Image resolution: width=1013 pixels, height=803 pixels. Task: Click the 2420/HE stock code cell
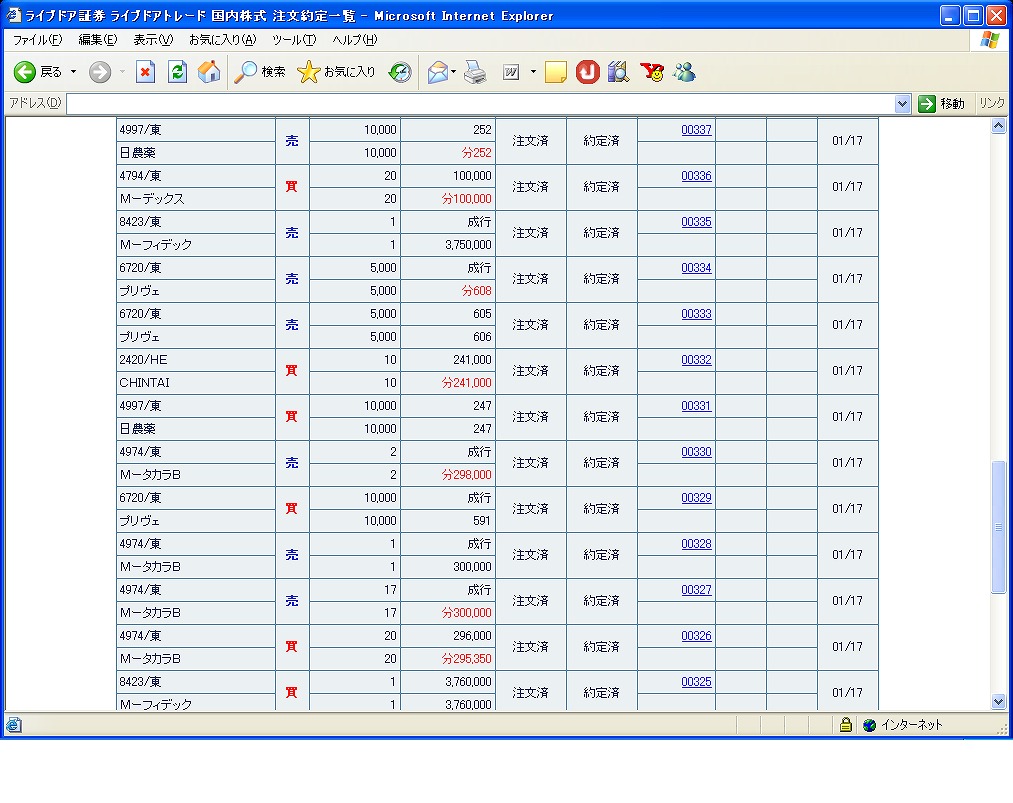point(196,359)
